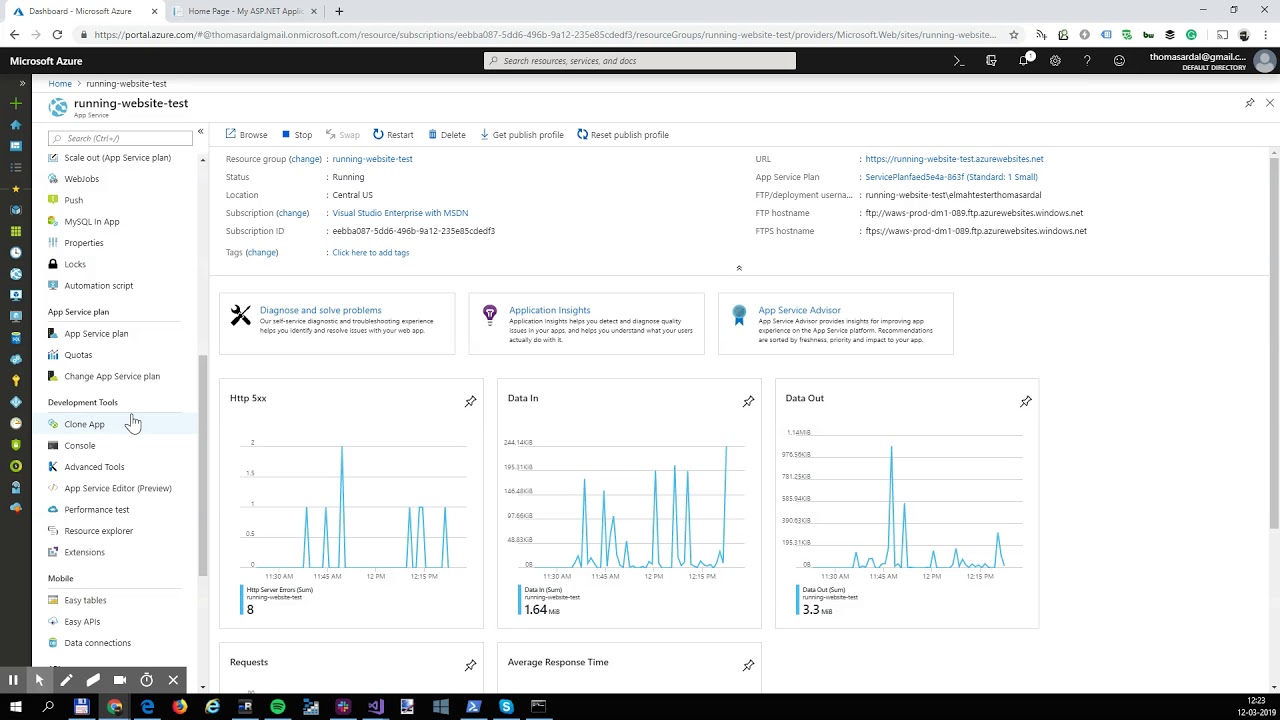Open Console menu item
Screen dimensions: 1280x720
click(80, 446)
